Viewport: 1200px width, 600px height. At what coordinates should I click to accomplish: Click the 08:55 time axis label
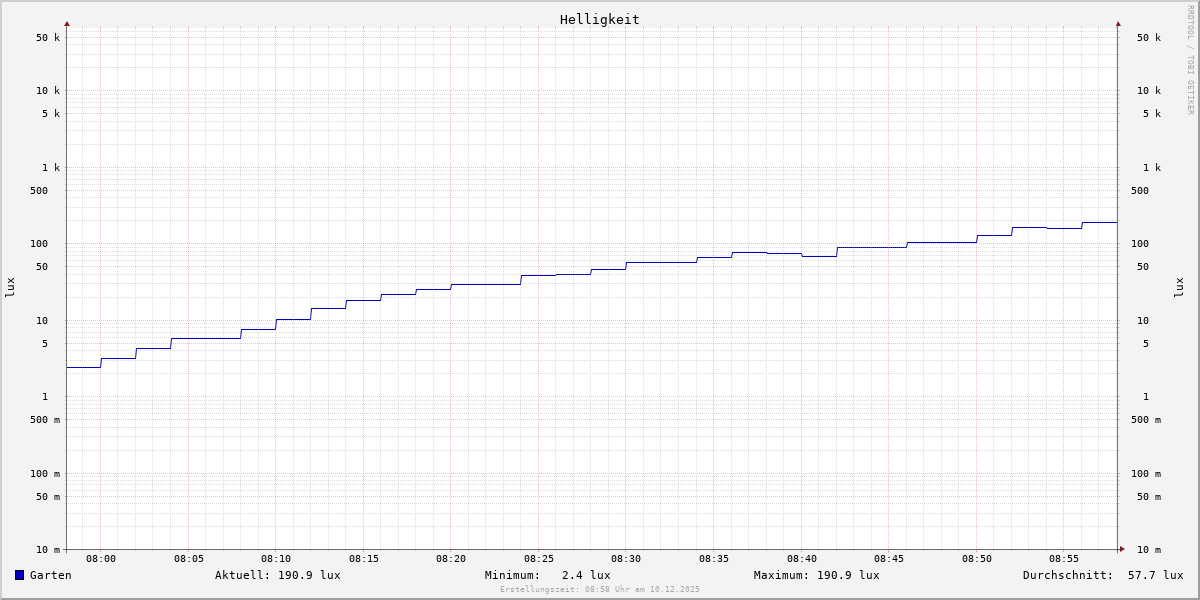tap(1064, 559)
